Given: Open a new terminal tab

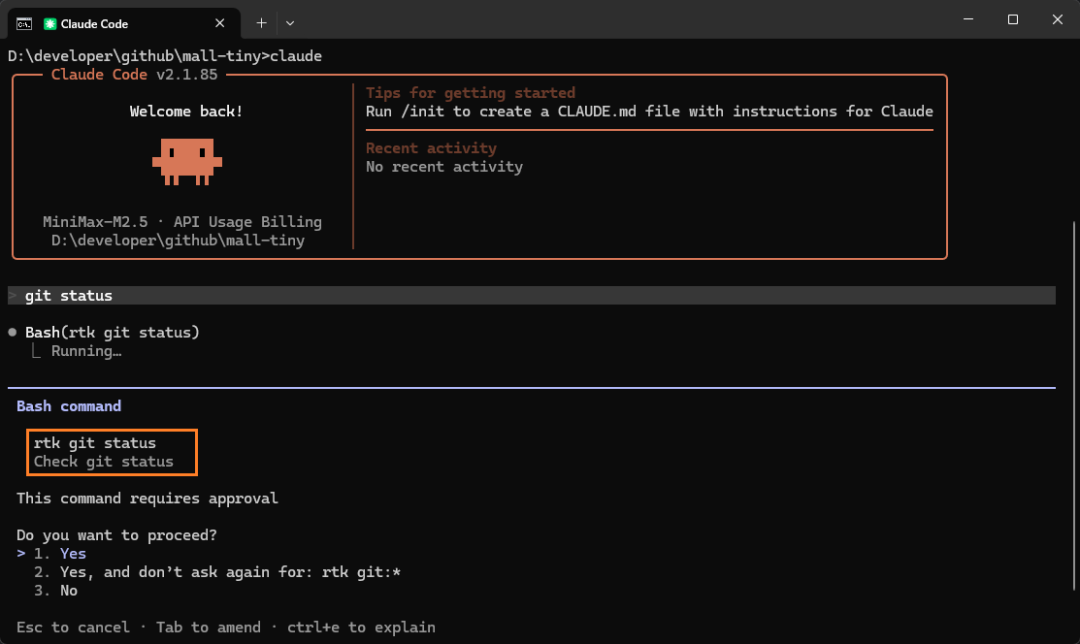Looking at the screenshot, I should [262, 23].
